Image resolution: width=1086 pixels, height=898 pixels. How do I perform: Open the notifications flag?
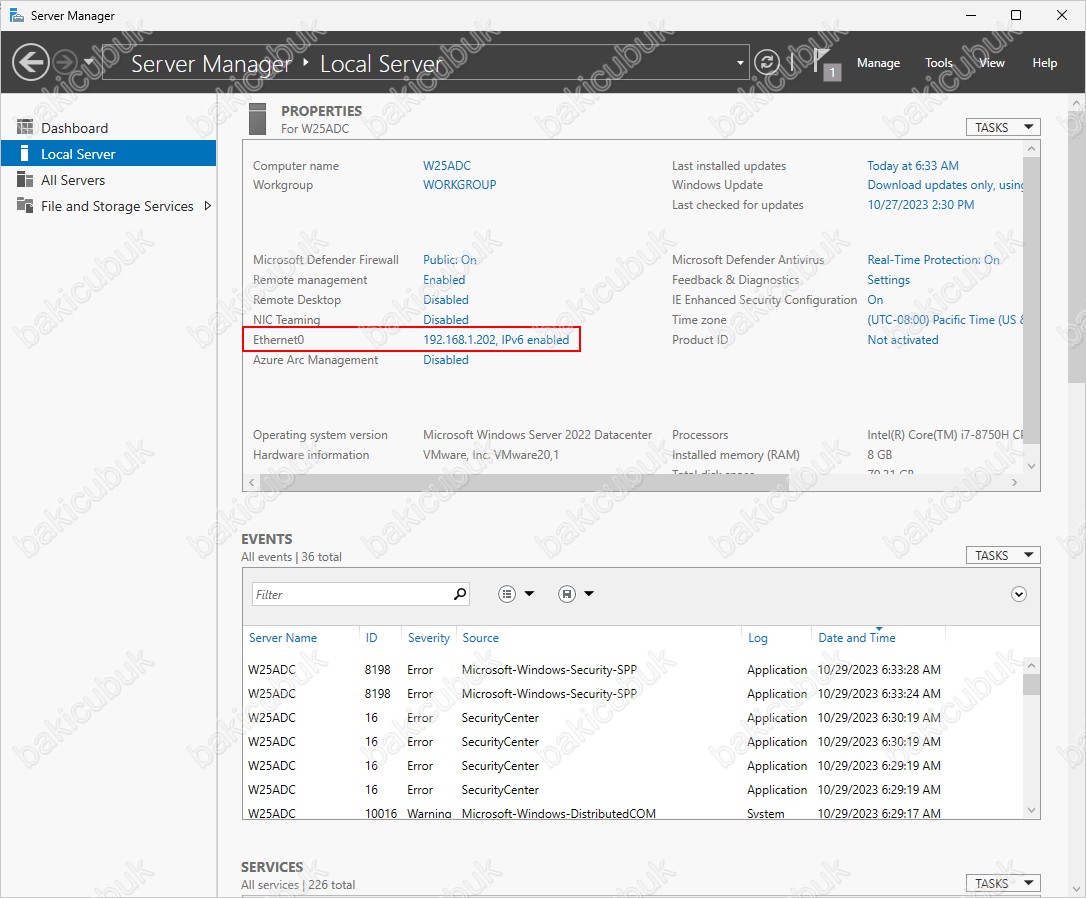tap(826, 64)
